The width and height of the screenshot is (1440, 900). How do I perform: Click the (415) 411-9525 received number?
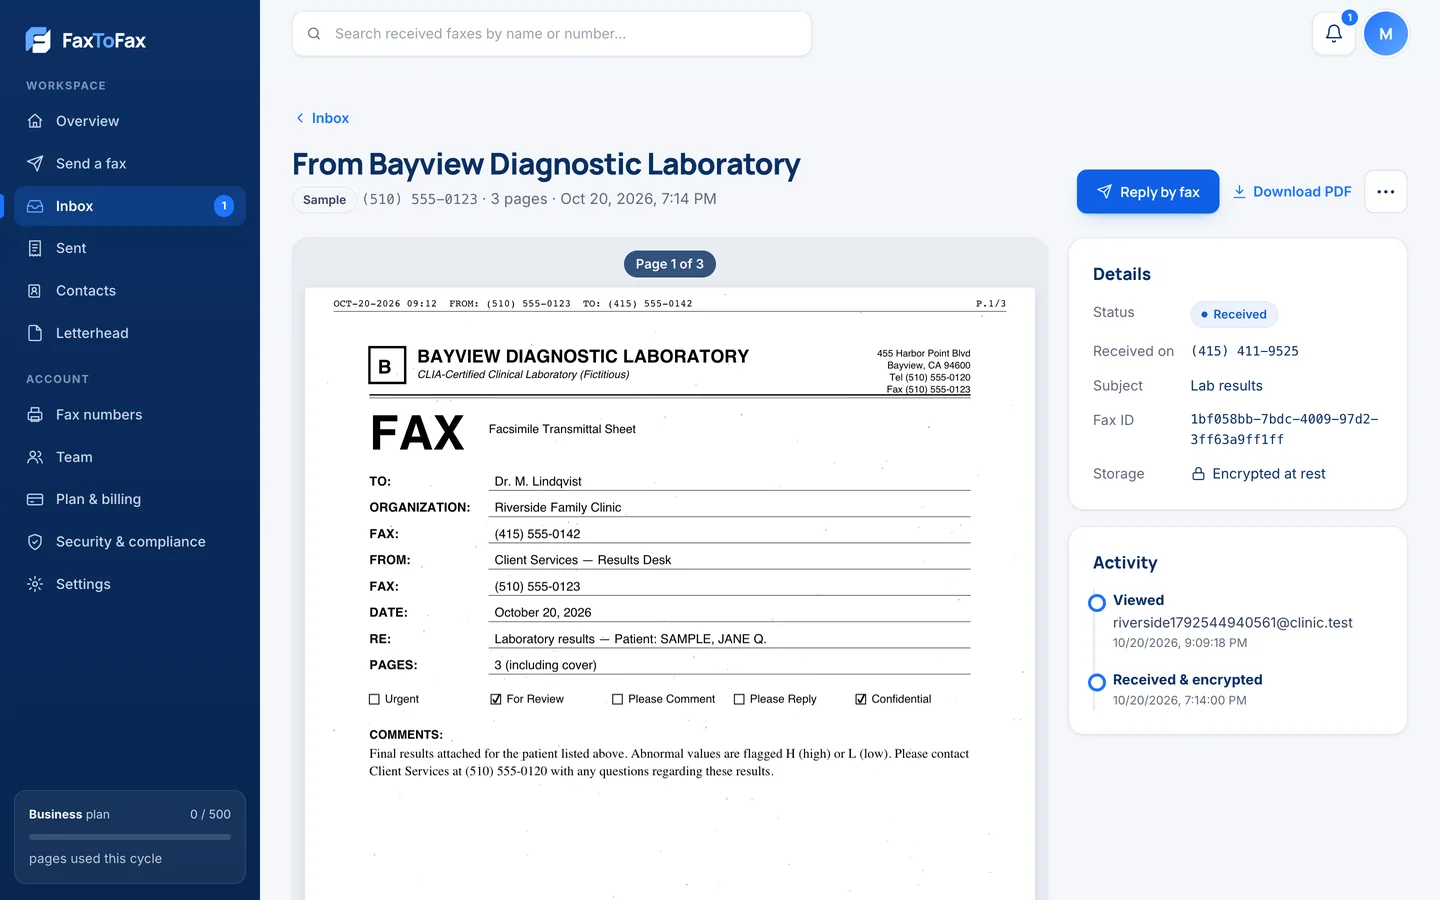coord(1244,351)
